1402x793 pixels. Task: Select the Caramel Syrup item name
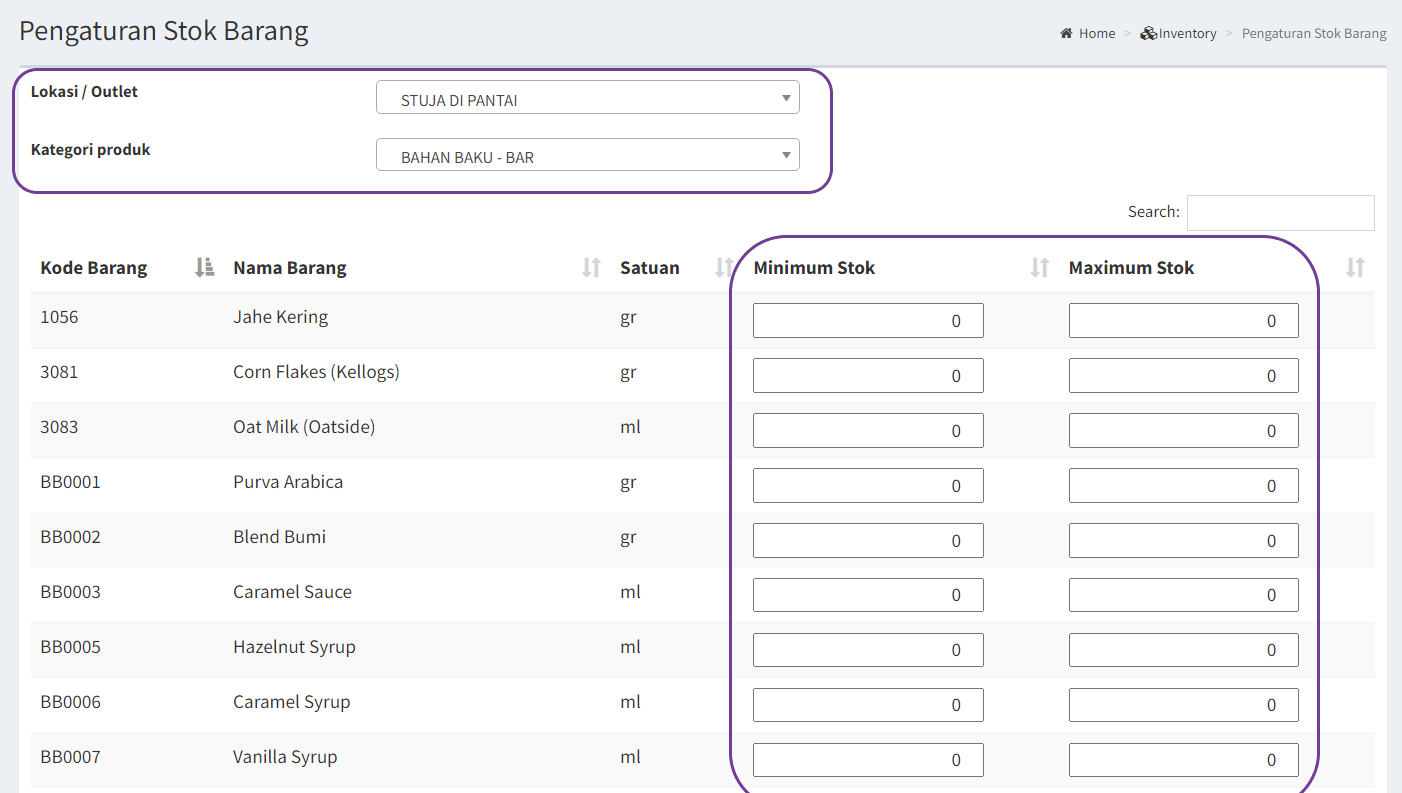pos(292,702)
